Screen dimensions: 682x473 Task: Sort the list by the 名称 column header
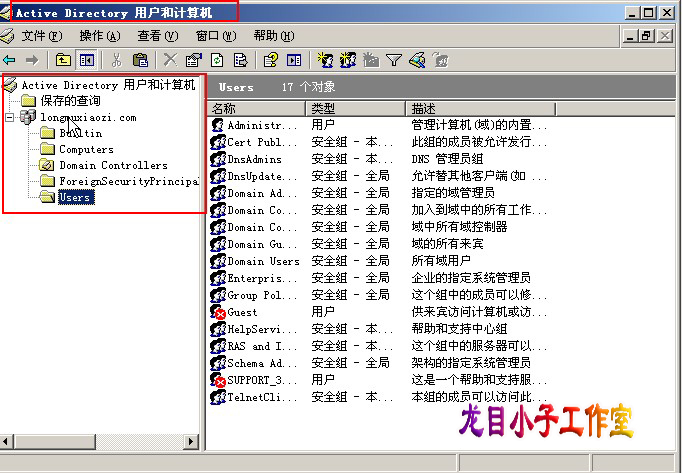point(256,108)
